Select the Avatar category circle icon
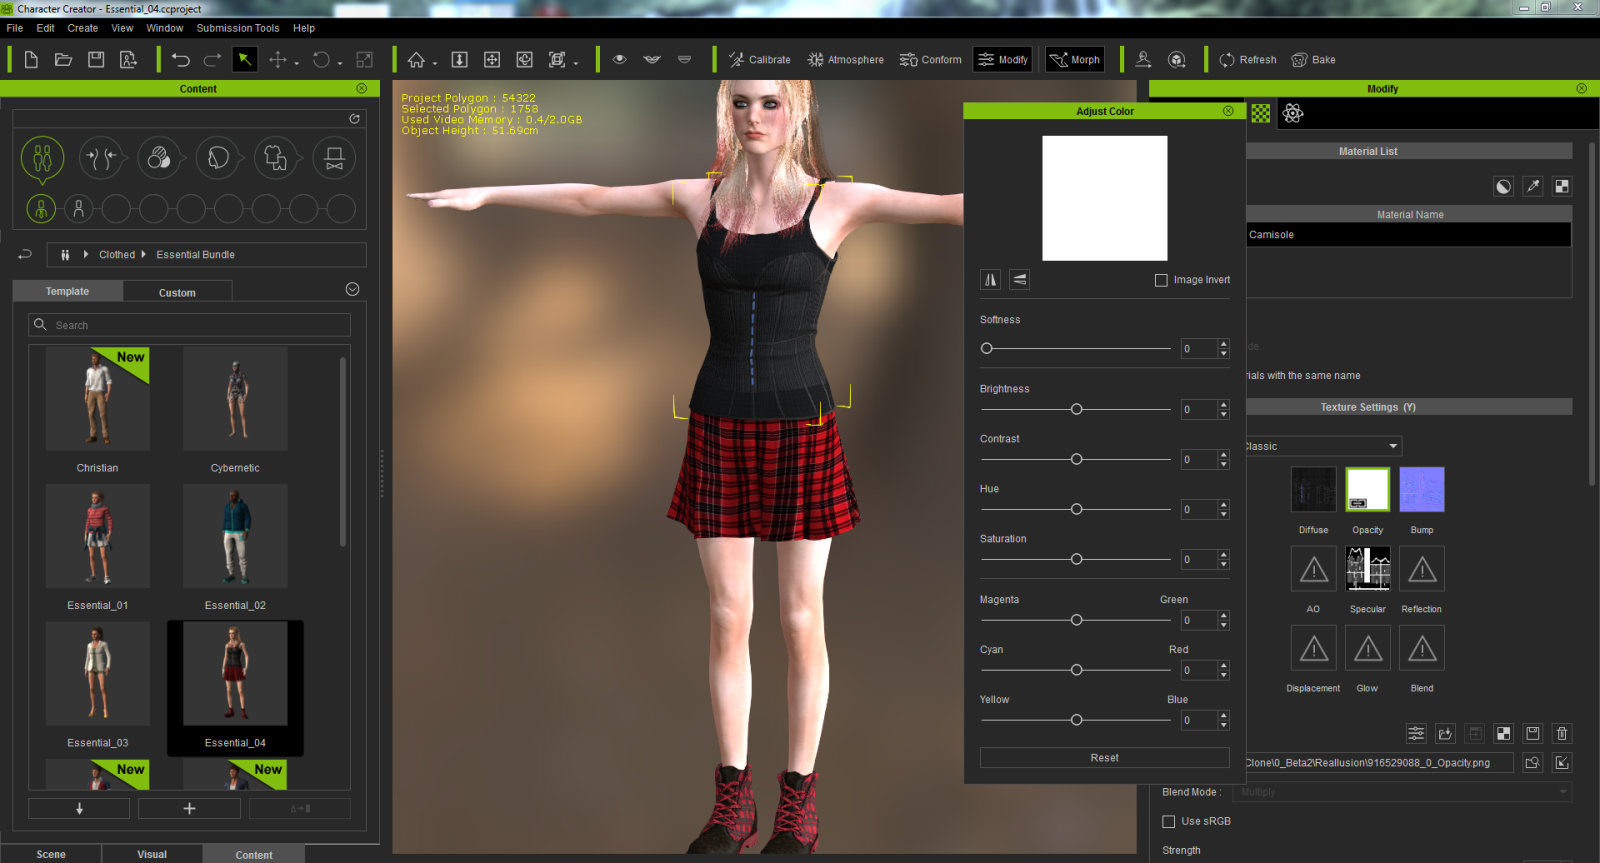The width and height of the screenshot is (1600, 863). [42, 158]
